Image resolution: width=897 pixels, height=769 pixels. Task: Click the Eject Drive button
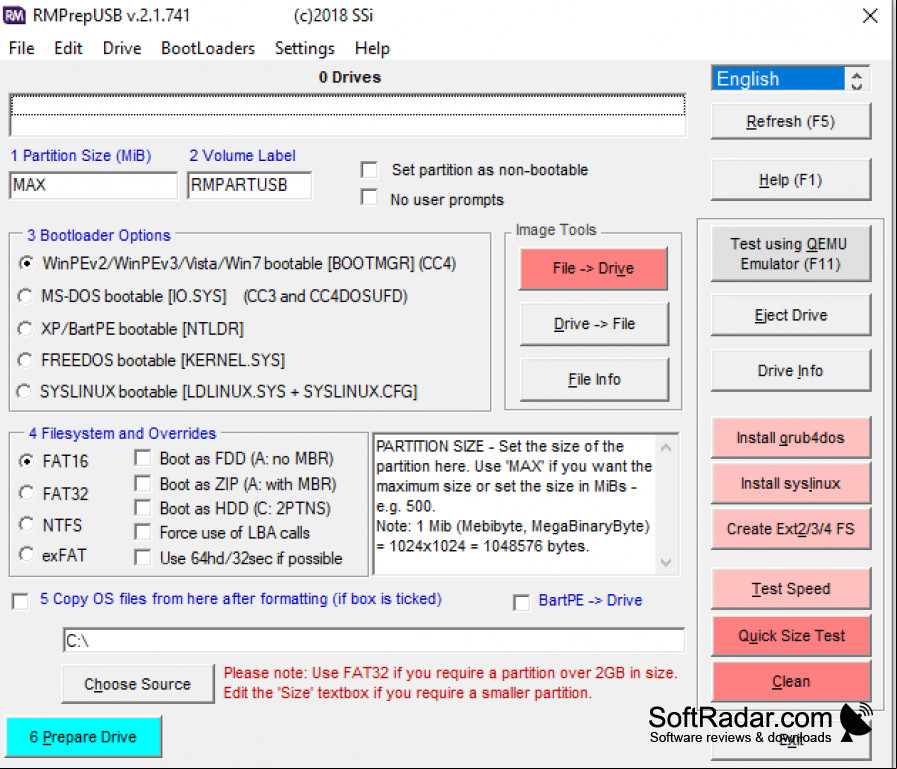coord(791,315)
